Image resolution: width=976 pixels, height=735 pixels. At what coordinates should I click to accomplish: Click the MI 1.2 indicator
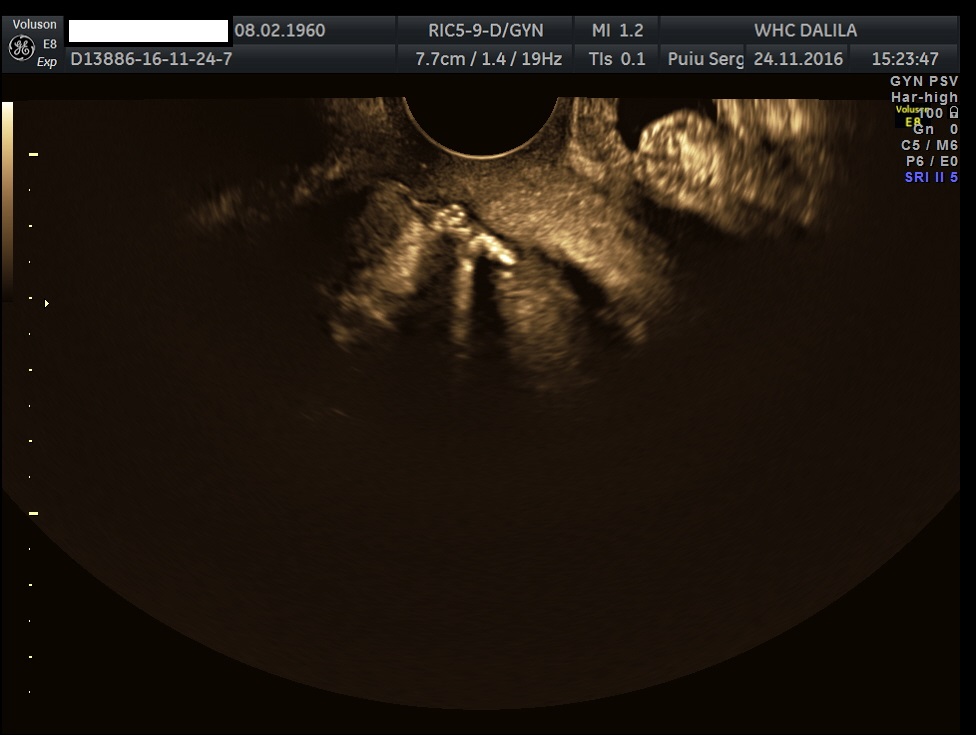(x=617, y=30)
